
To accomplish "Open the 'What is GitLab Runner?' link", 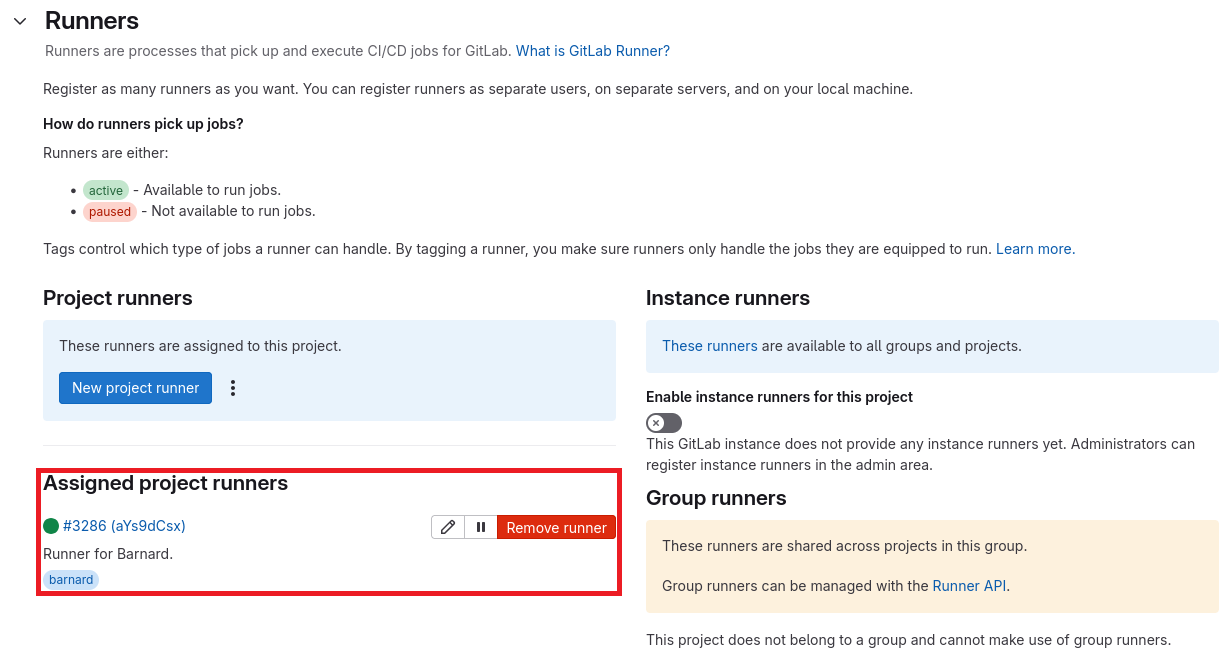I will coord(593,51).
